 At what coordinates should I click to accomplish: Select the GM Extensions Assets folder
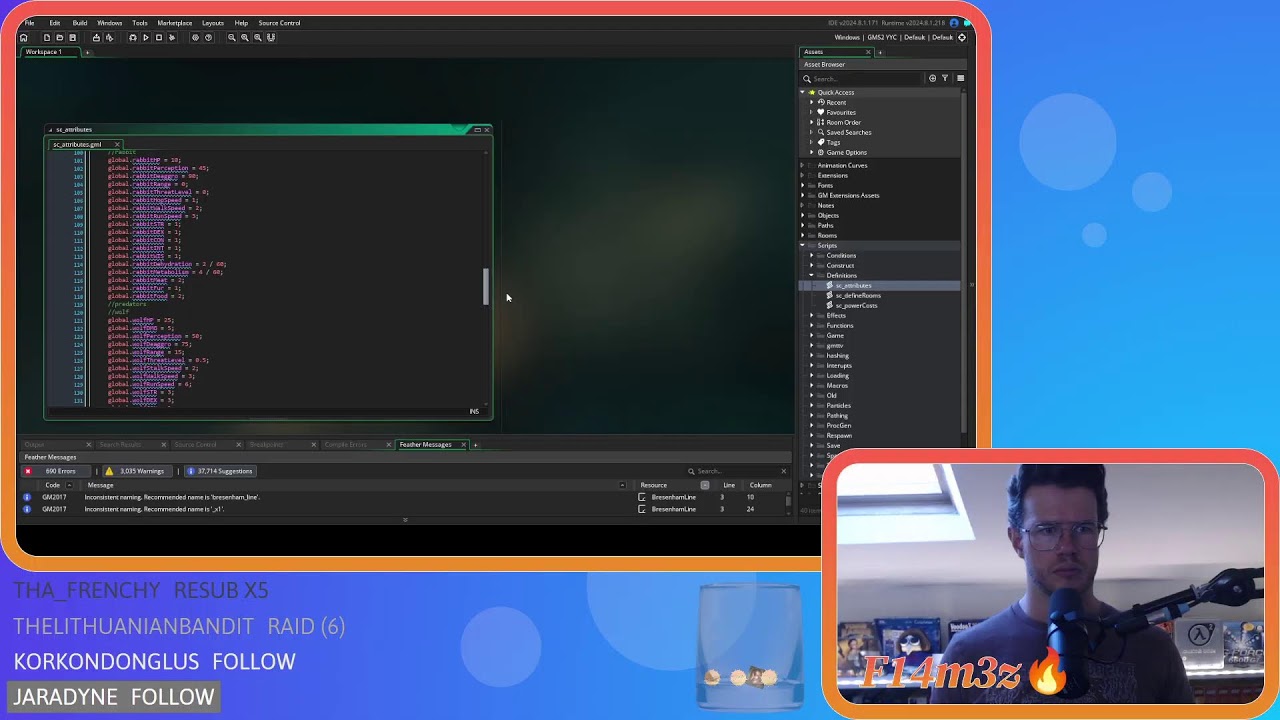pos(848,195)
